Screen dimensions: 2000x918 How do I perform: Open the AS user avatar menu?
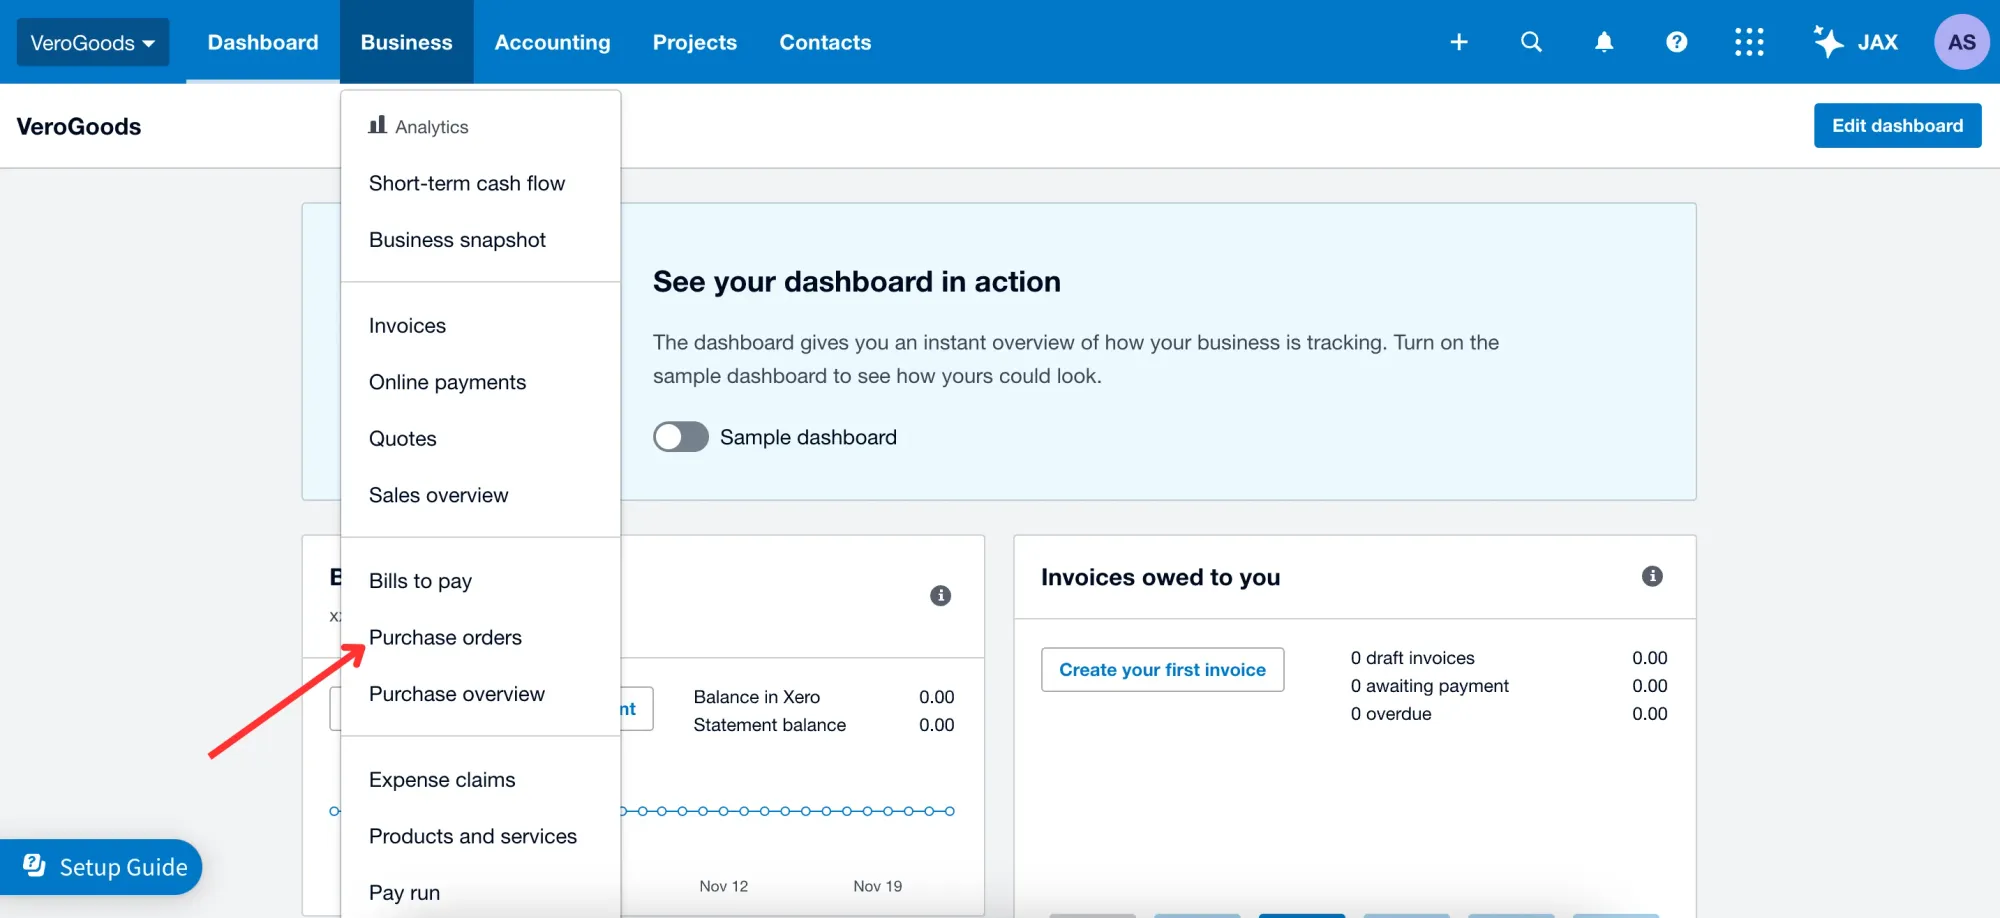point(1961,42)
